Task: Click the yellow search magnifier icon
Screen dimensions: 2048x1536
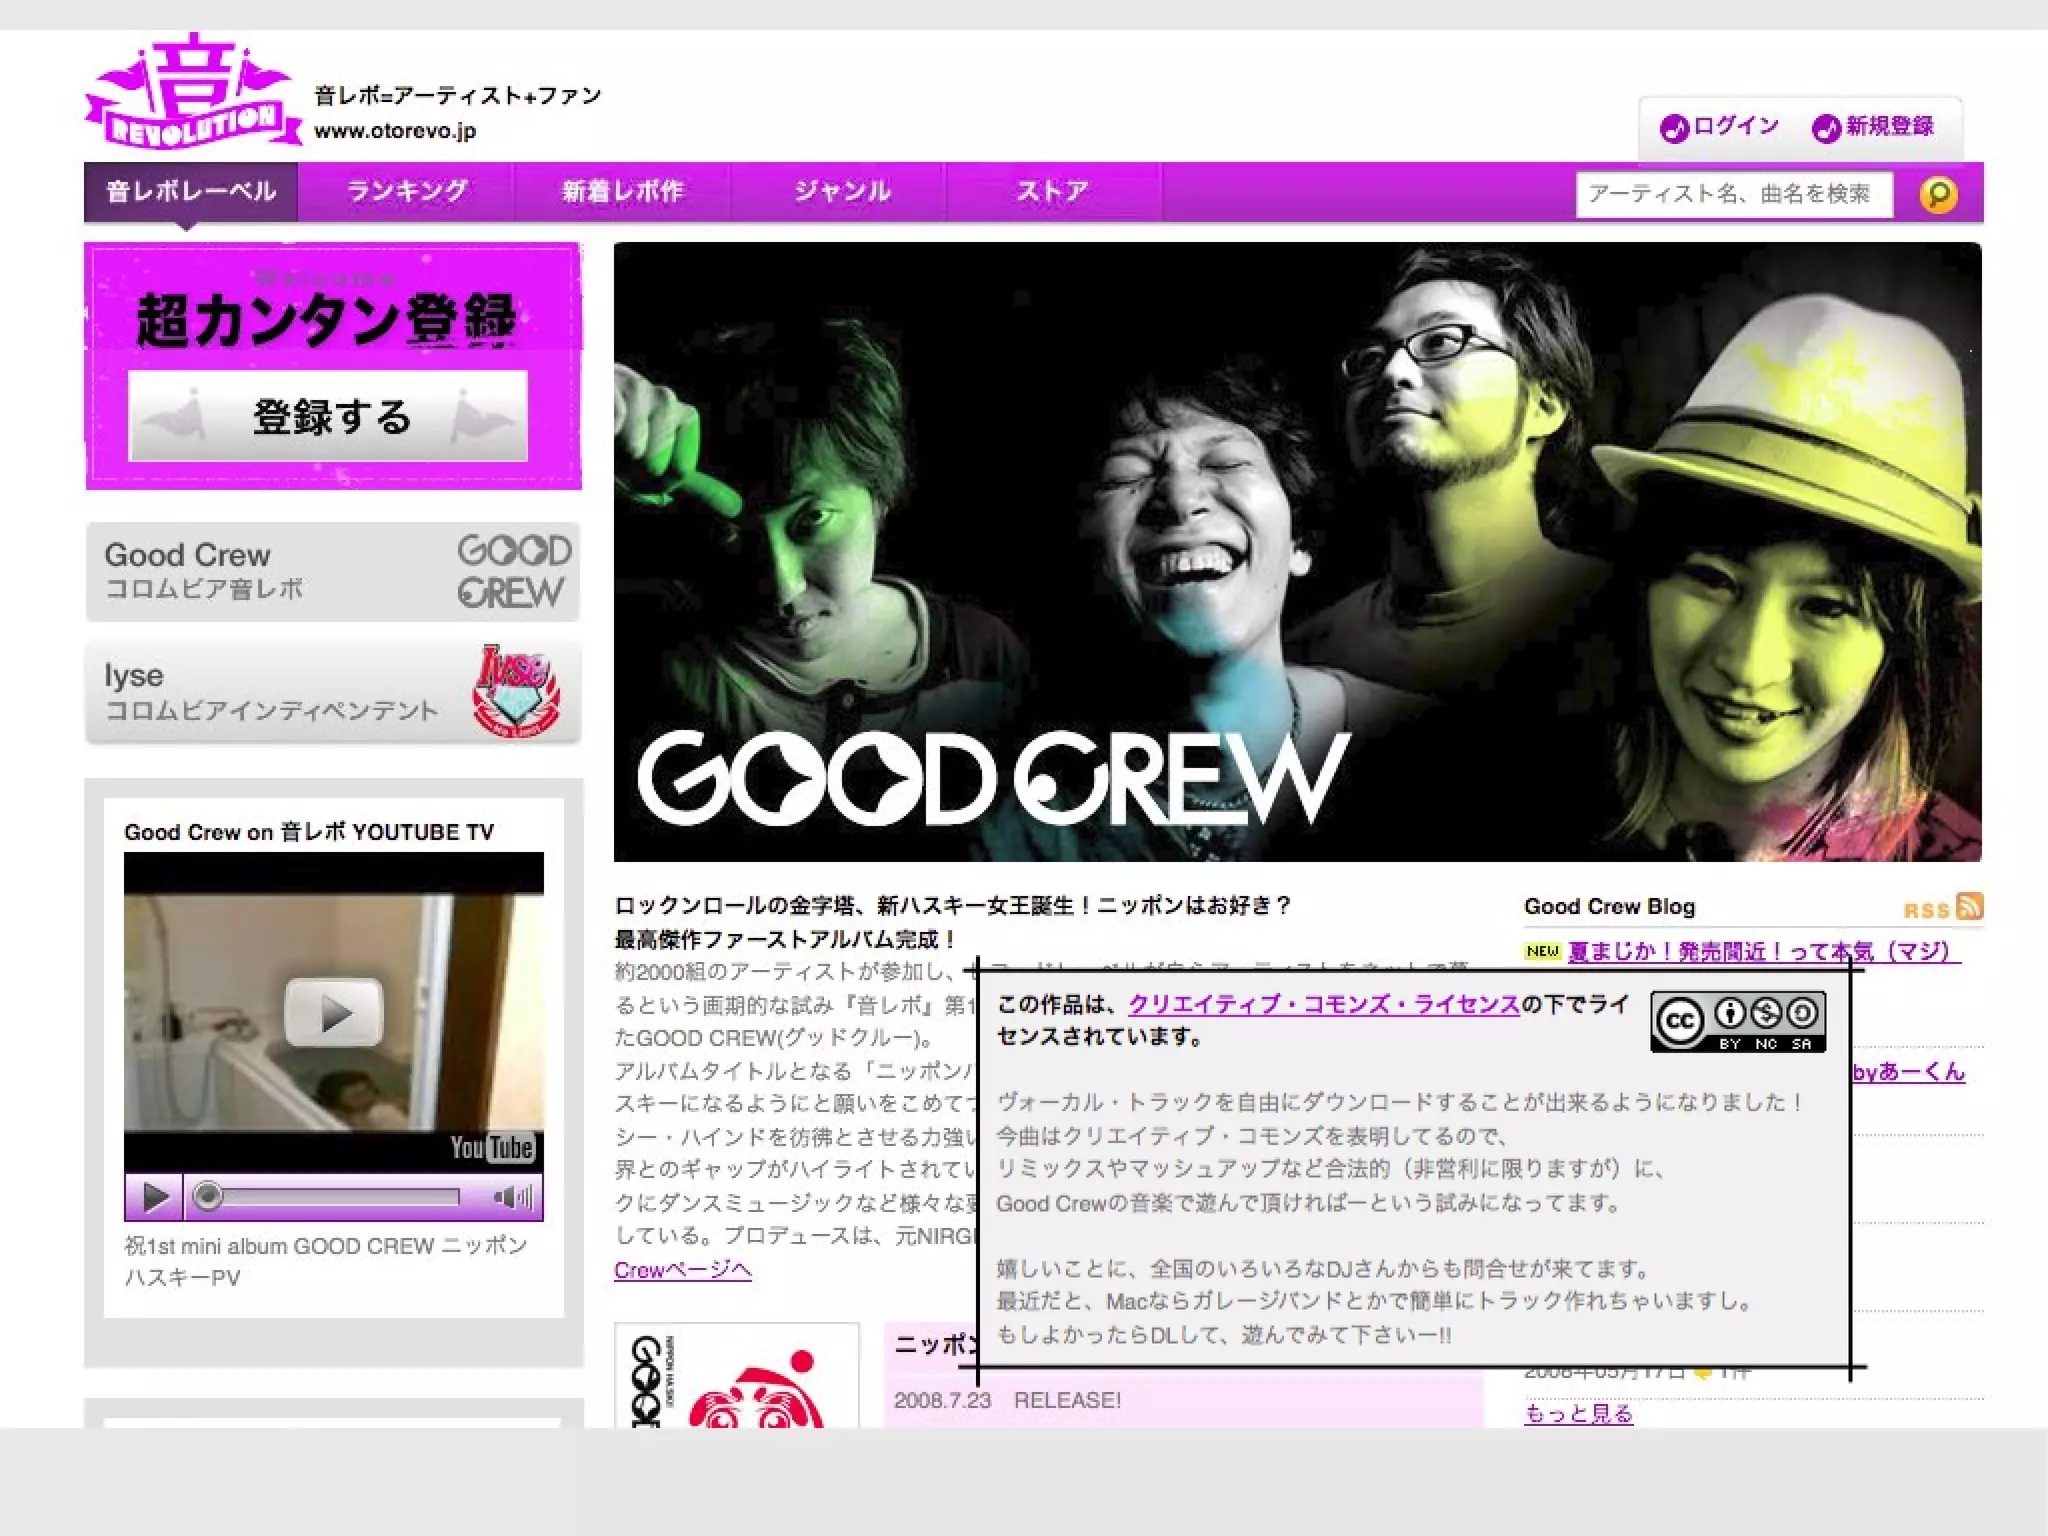Action: (1937, 194)
